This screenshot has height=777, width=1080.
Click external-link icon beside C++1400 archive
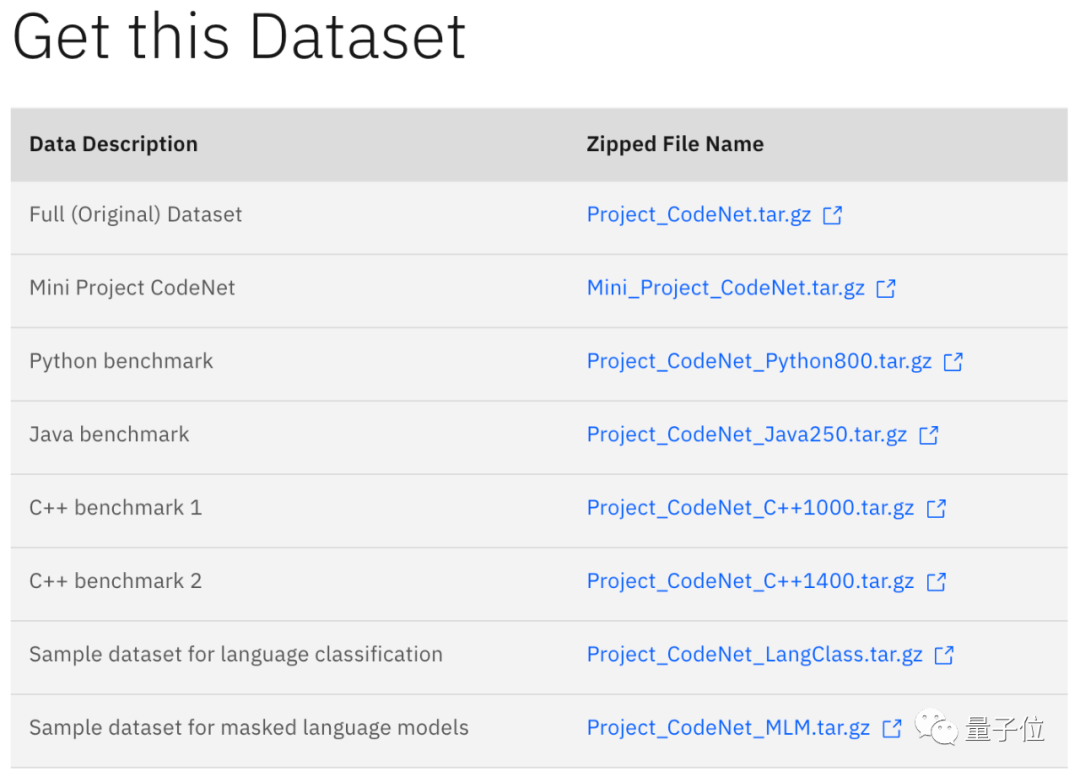coord(936,581)
